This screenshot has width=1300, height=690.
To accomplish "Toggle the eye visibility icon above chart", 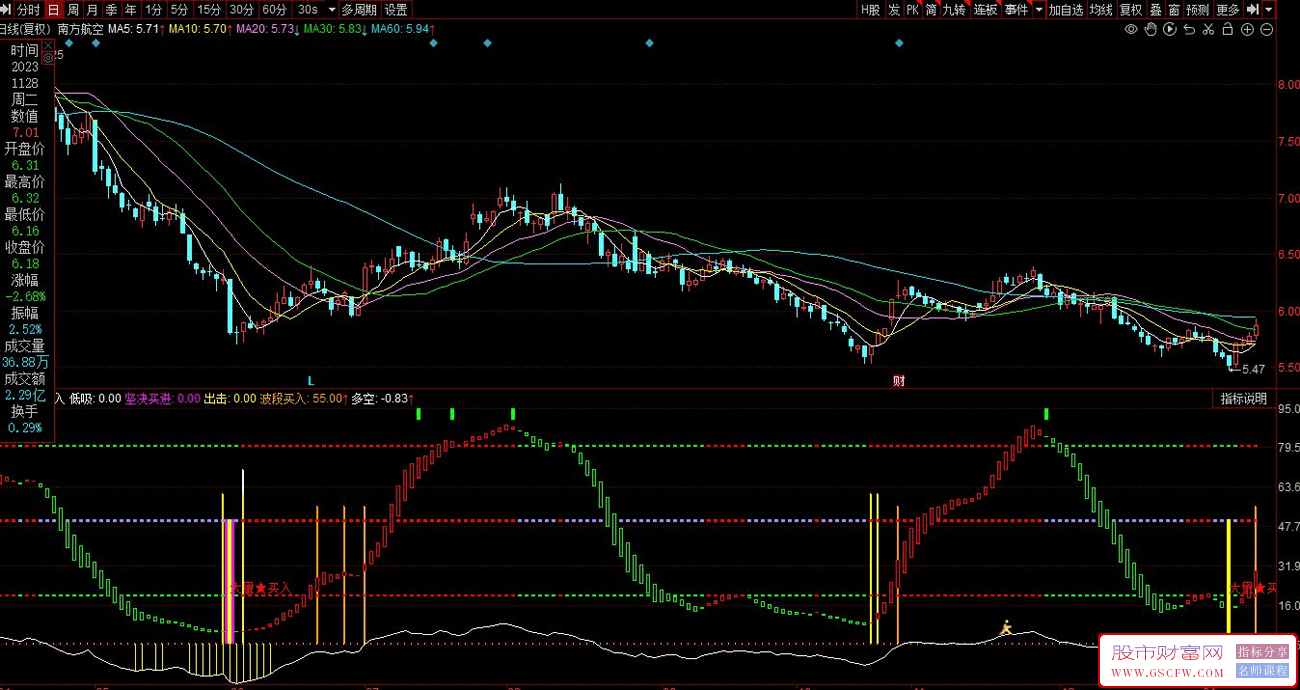I will point(1131,29).
